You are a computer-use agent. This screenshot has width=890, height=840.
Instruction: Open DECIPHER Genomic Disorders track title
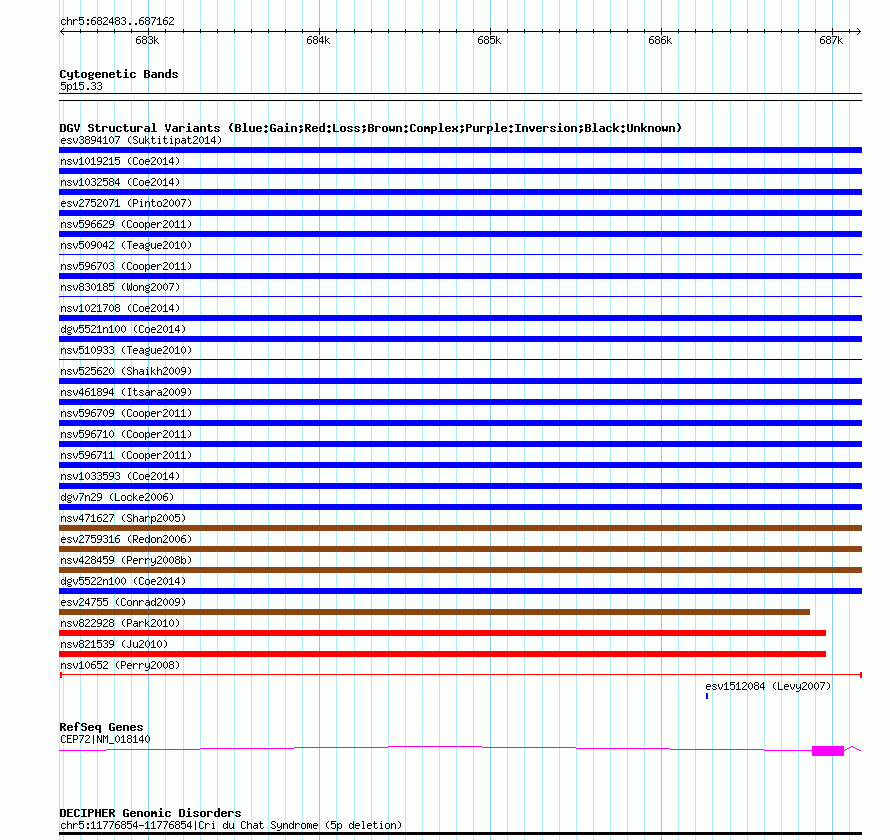pos(150,813)
